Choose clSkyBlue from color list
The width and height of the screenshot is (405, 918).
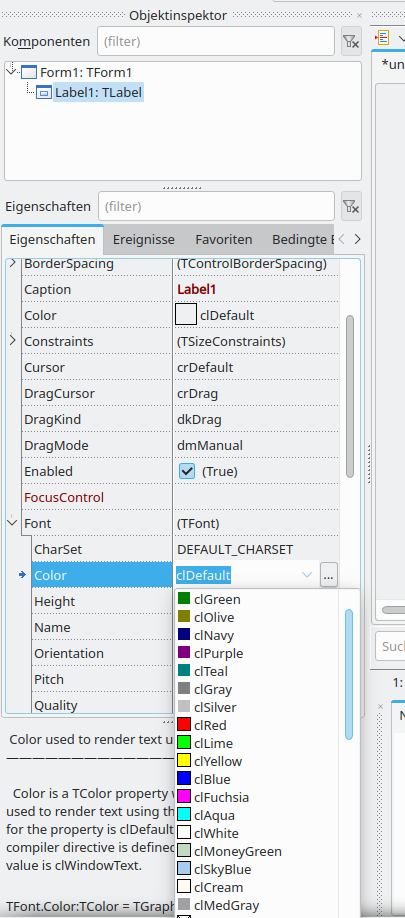click(x=256, y=869)
